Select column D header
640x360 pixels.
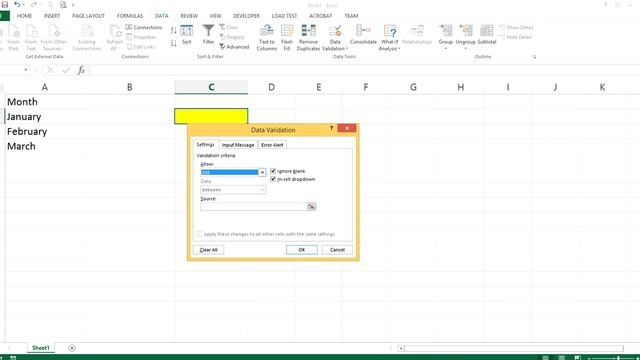(271, 87)
